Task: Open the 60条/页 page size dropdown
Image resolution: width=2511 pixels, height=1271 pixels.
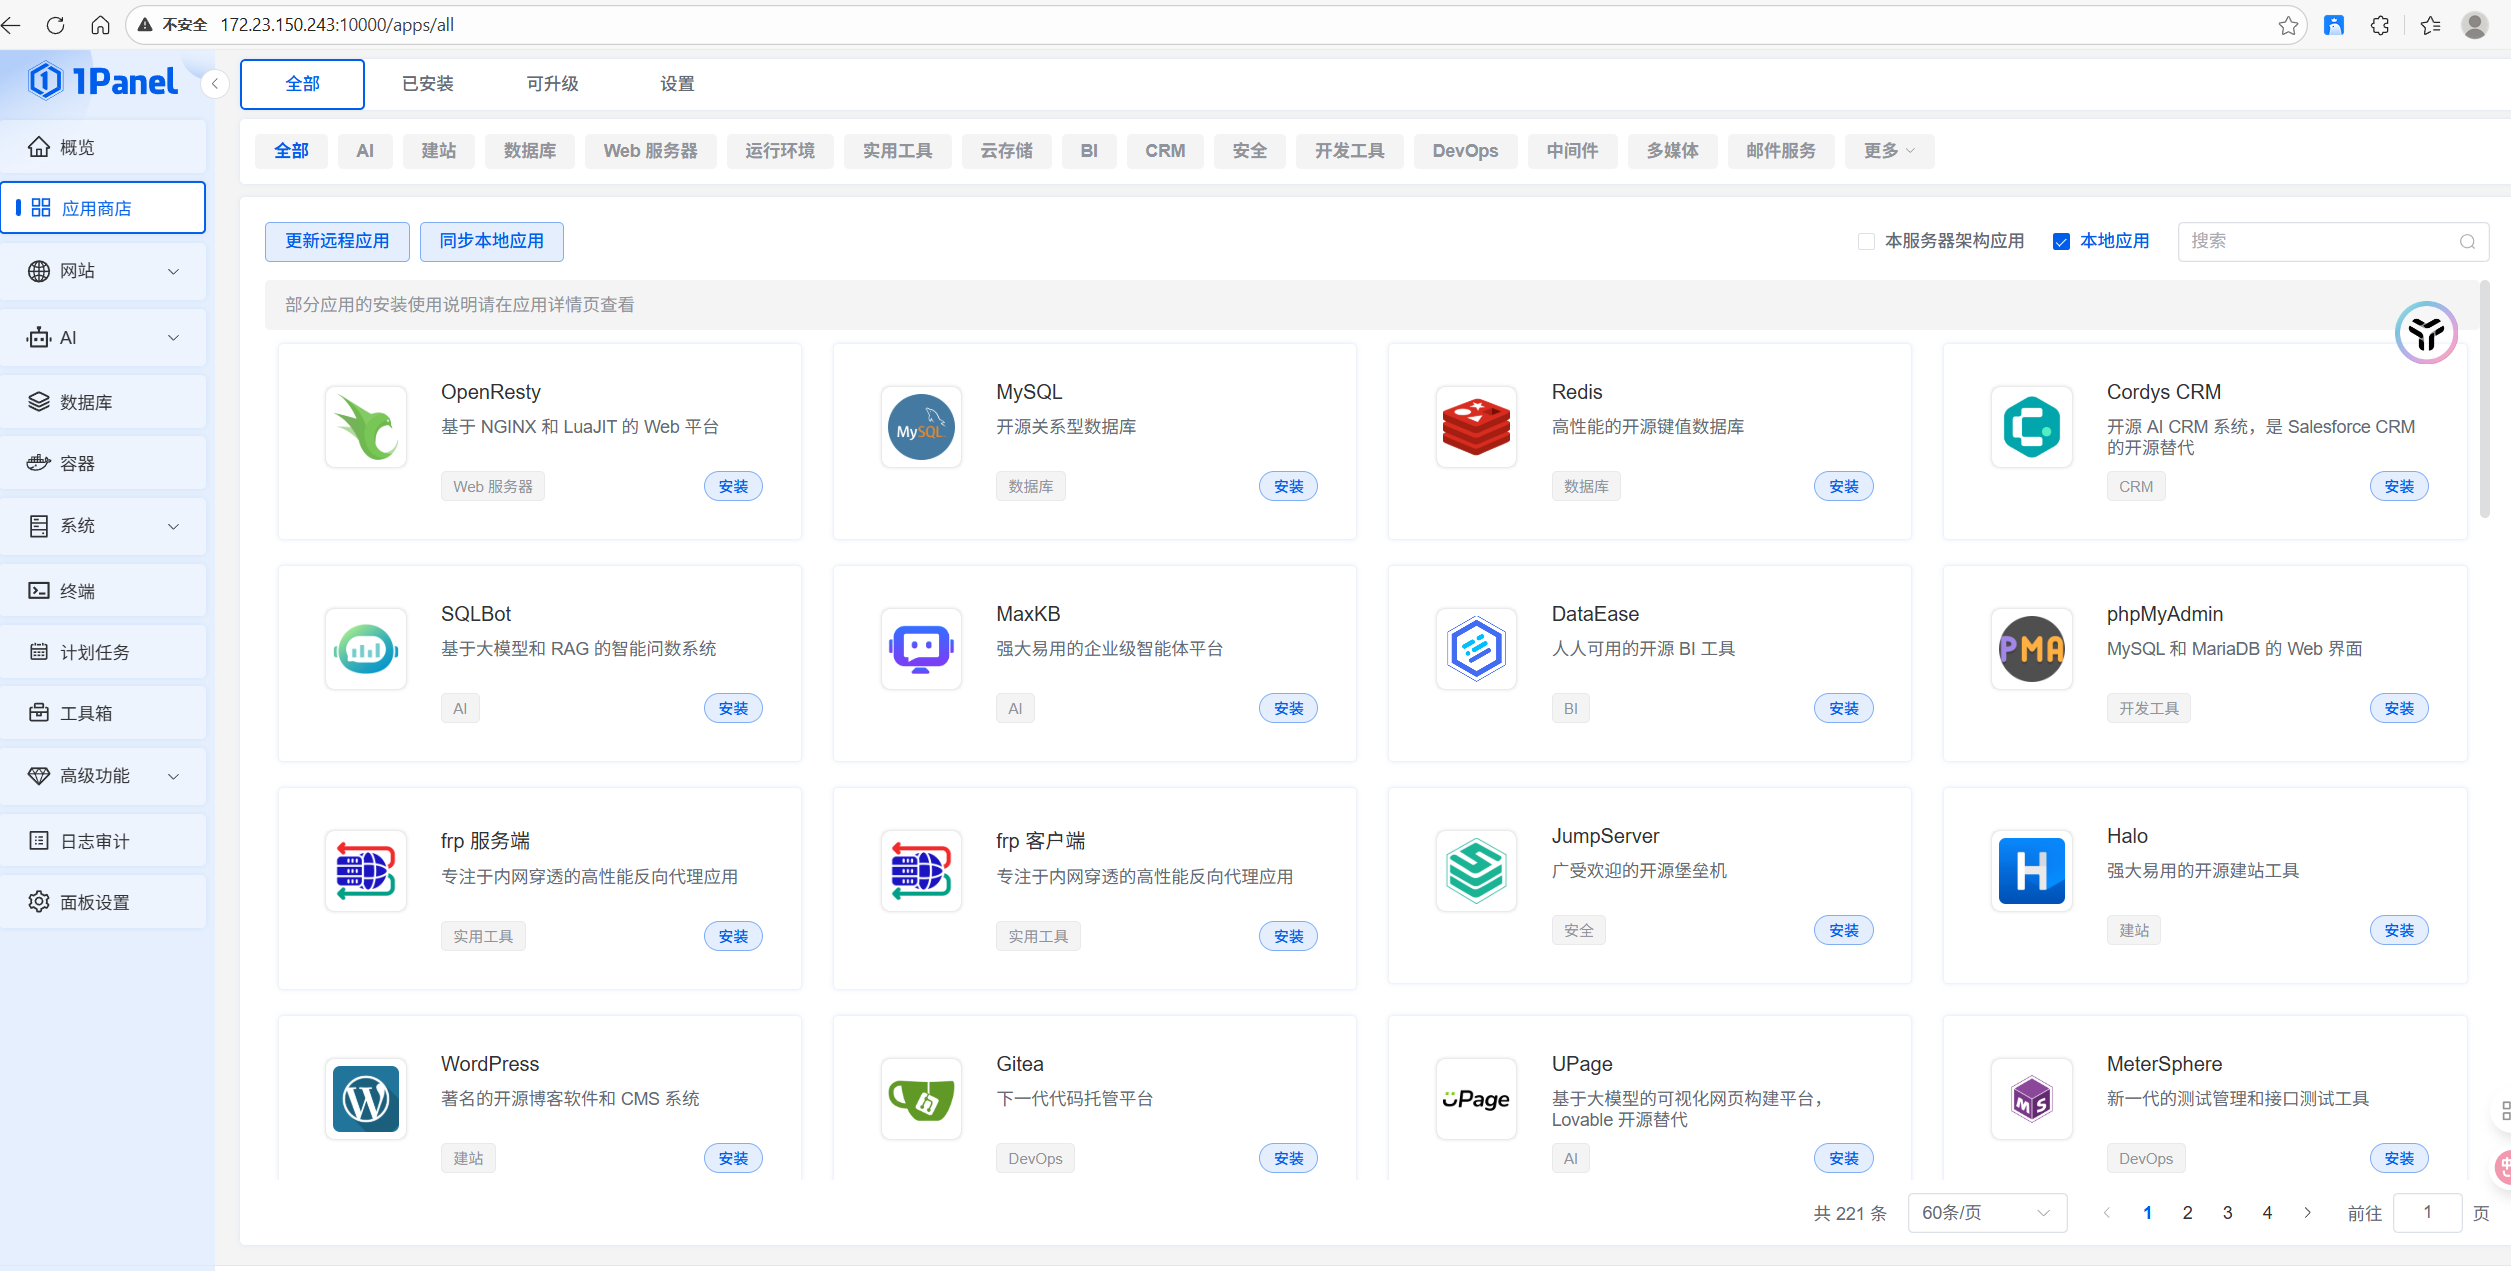Action: pos(1986,1212)
